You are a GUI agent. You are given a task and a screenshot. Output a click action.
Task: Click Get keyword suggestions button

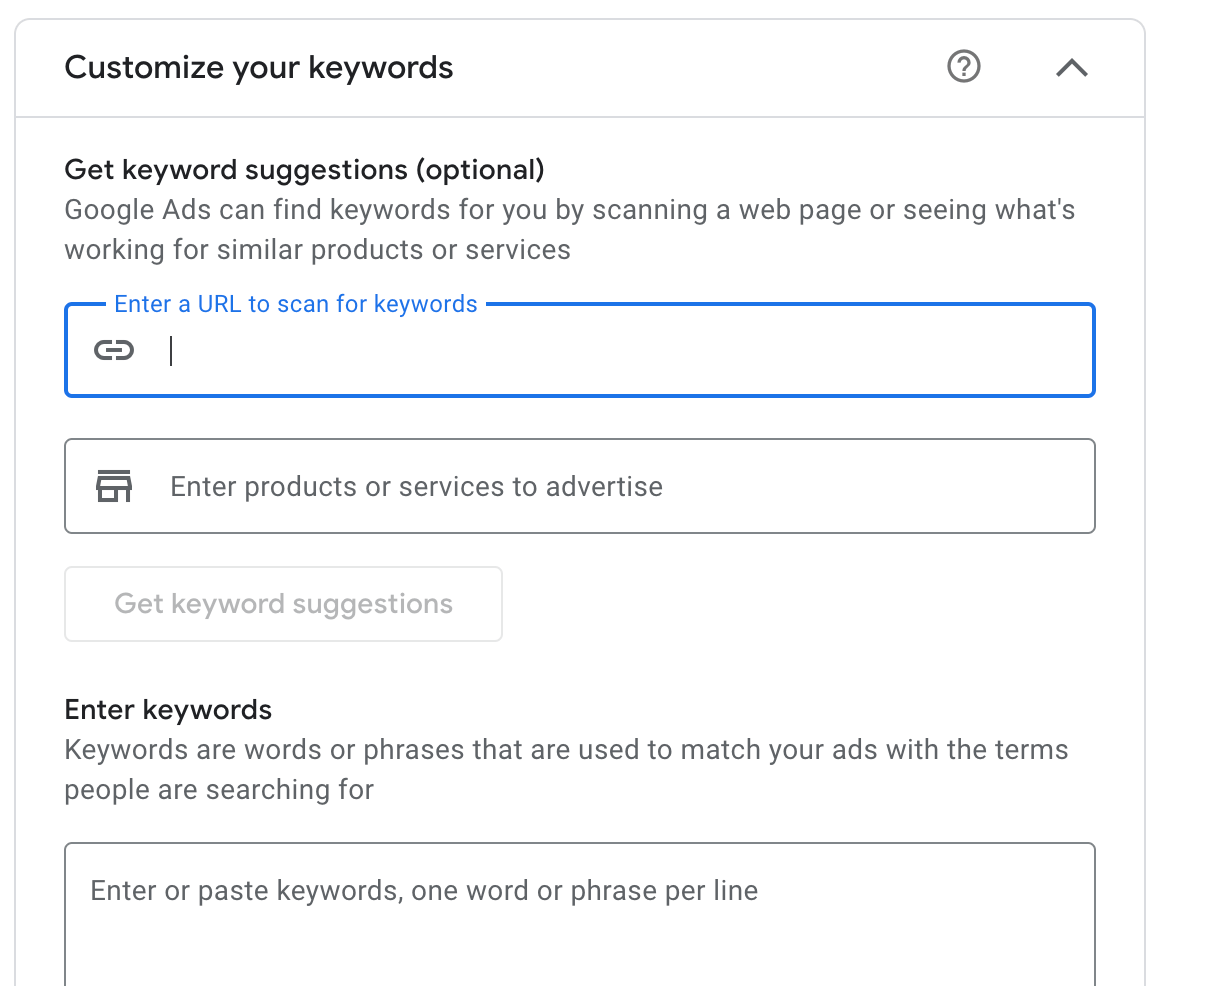tap(283, 604)
